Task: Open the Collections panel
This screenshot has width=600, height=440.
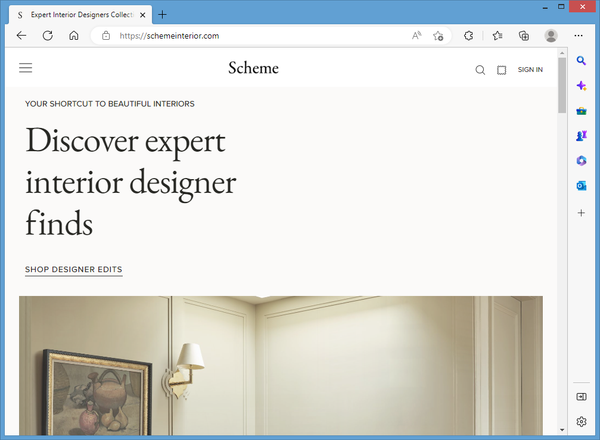Action: (524, 36)
